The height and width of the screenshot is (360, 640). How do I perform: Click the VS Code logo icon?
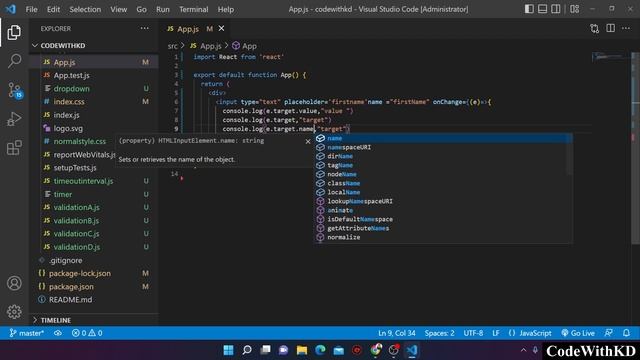point(11,9)
